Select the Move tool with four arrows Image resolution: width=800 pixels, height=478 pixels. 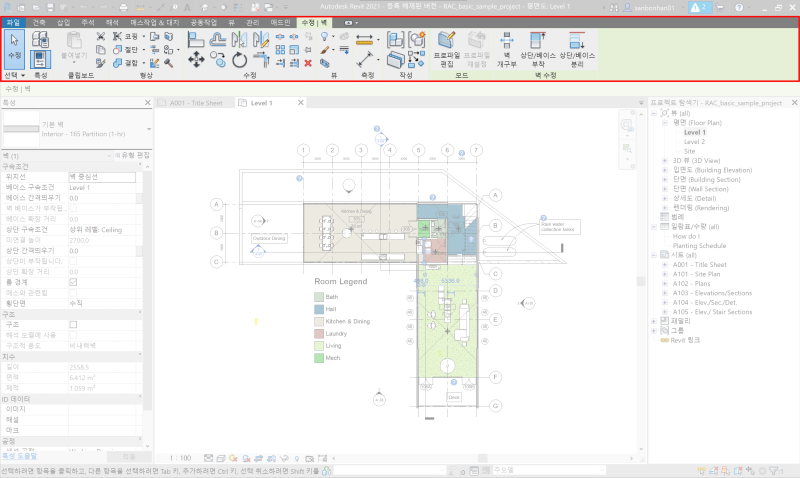tap(196, 60)
